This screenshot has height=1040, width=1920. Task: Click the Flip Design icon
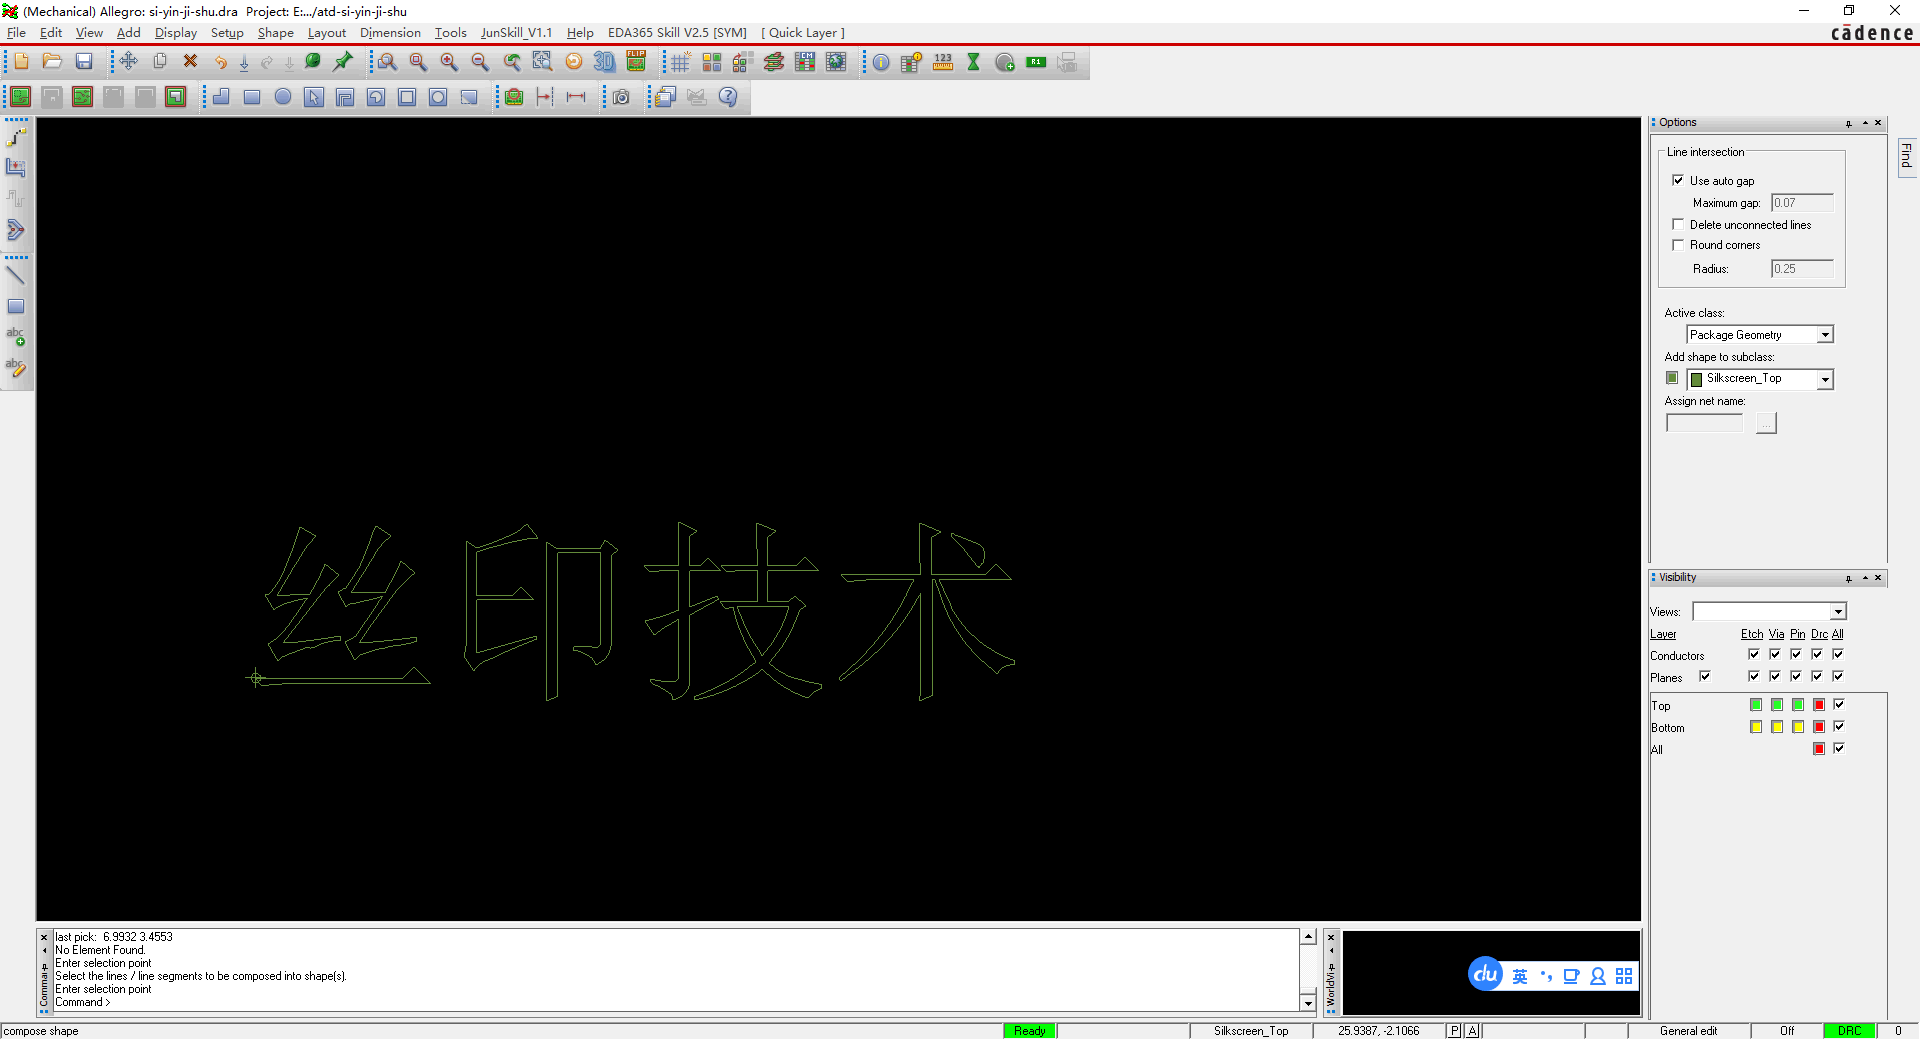point(636,62)
